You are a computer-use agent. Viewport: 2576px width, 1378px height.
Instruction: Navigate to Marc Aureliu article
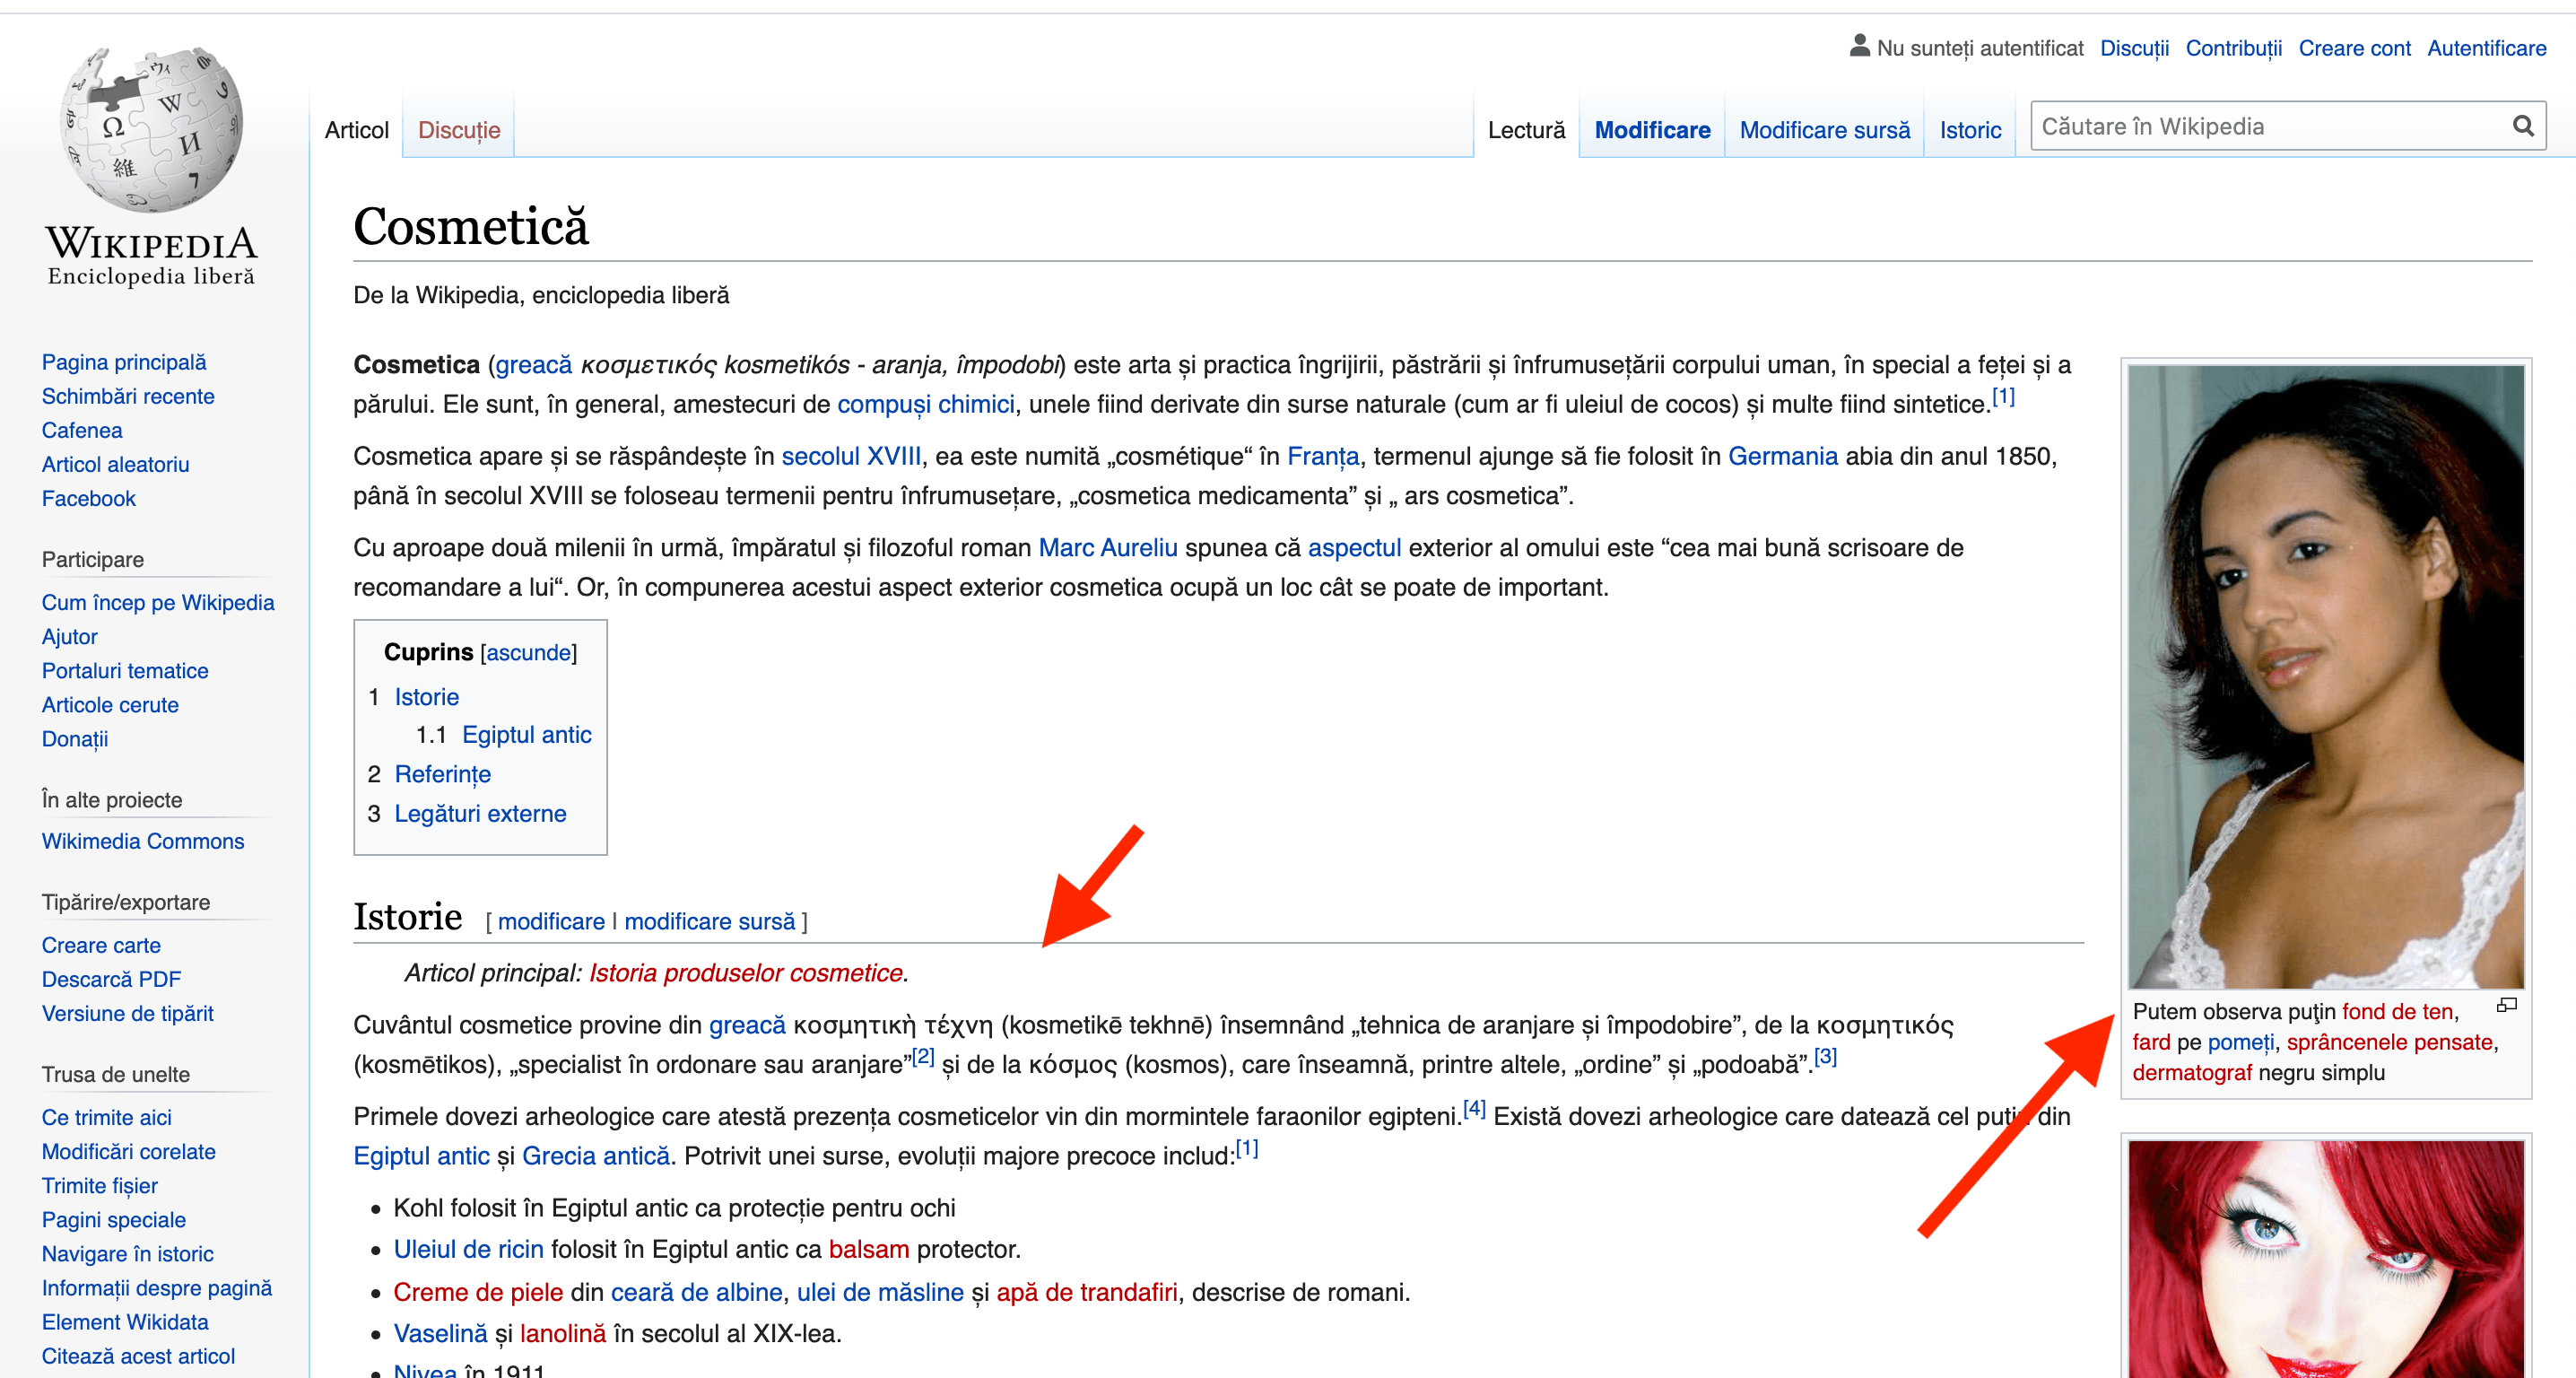[x=1107, y=547]
